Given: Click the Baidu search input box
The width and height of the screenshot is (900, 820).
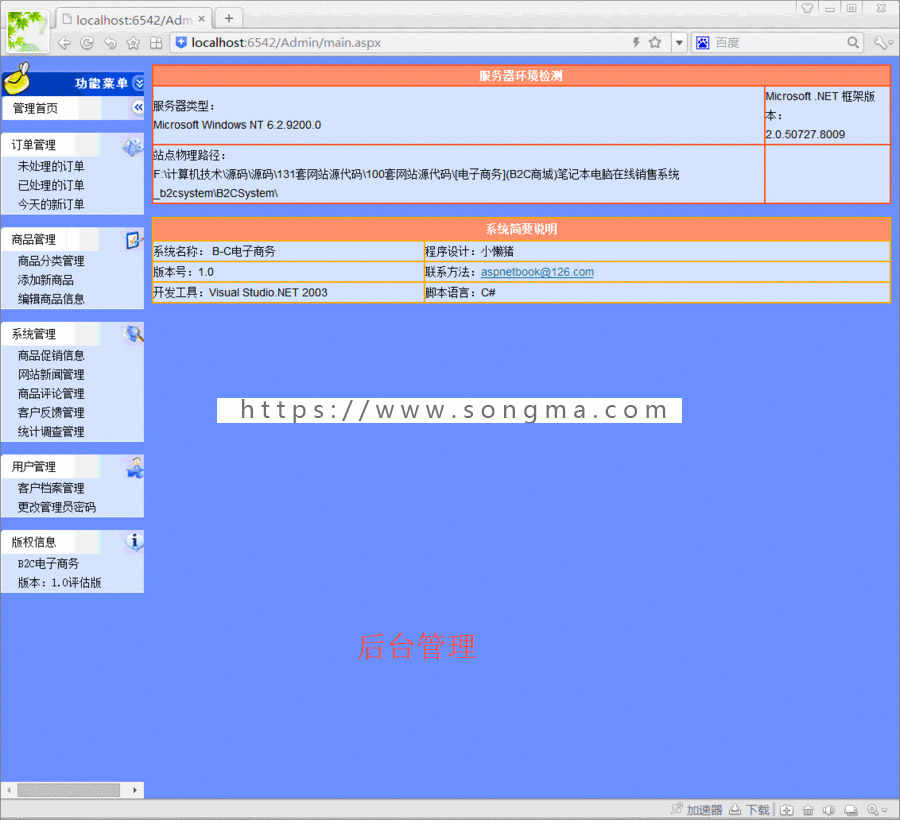Looking at the screenshot, I should pos(778,42).
